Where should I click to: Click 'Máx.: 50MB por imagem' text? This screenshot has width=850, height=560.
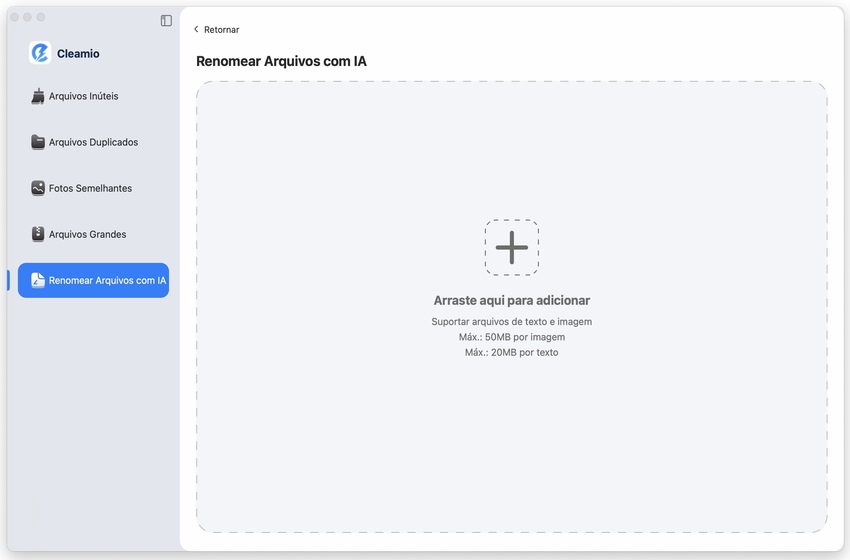(x=512, y=337)
